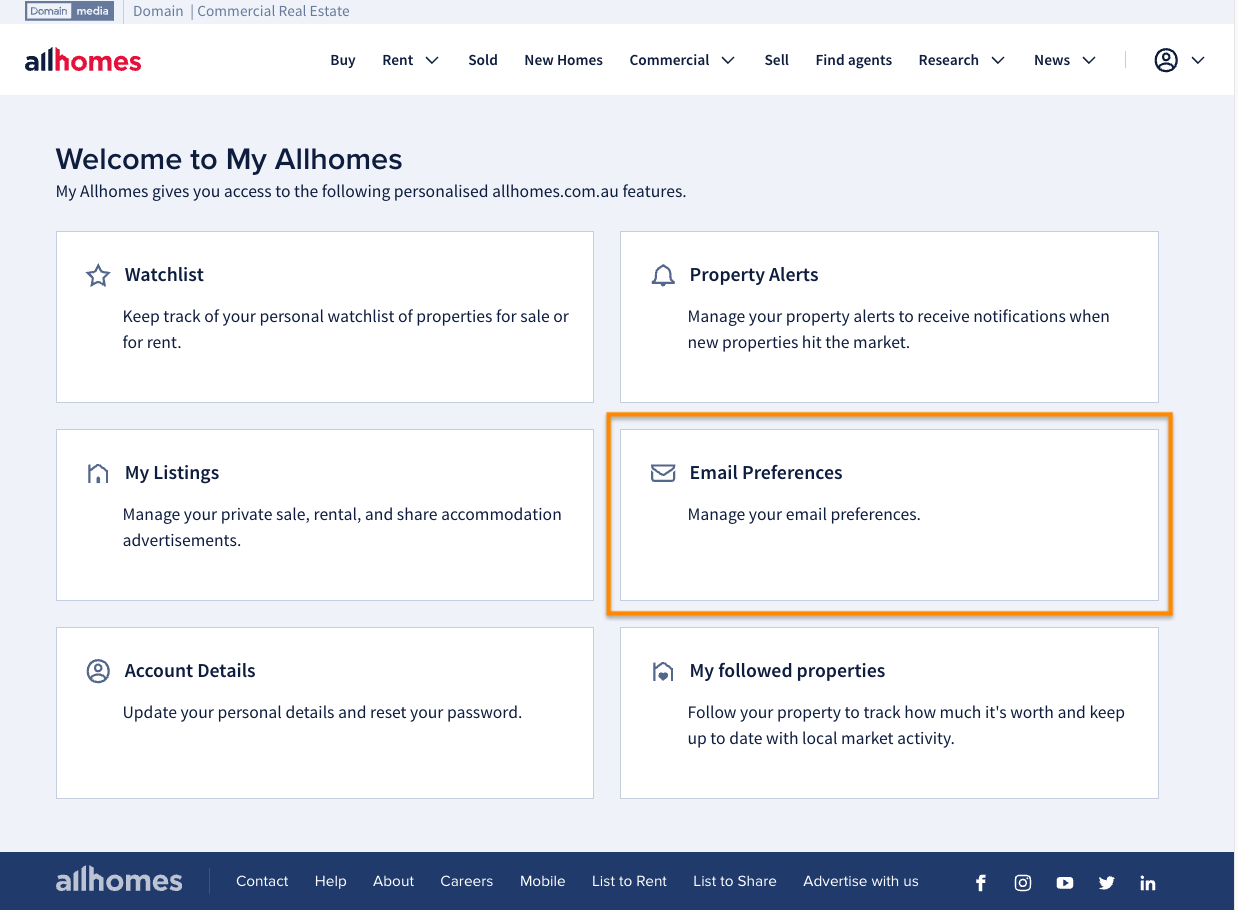Image resolution: width=1238 pixels, height=910 pixels.
Task: Click the Watchlist star icon
Action: [x=98, y=275]
